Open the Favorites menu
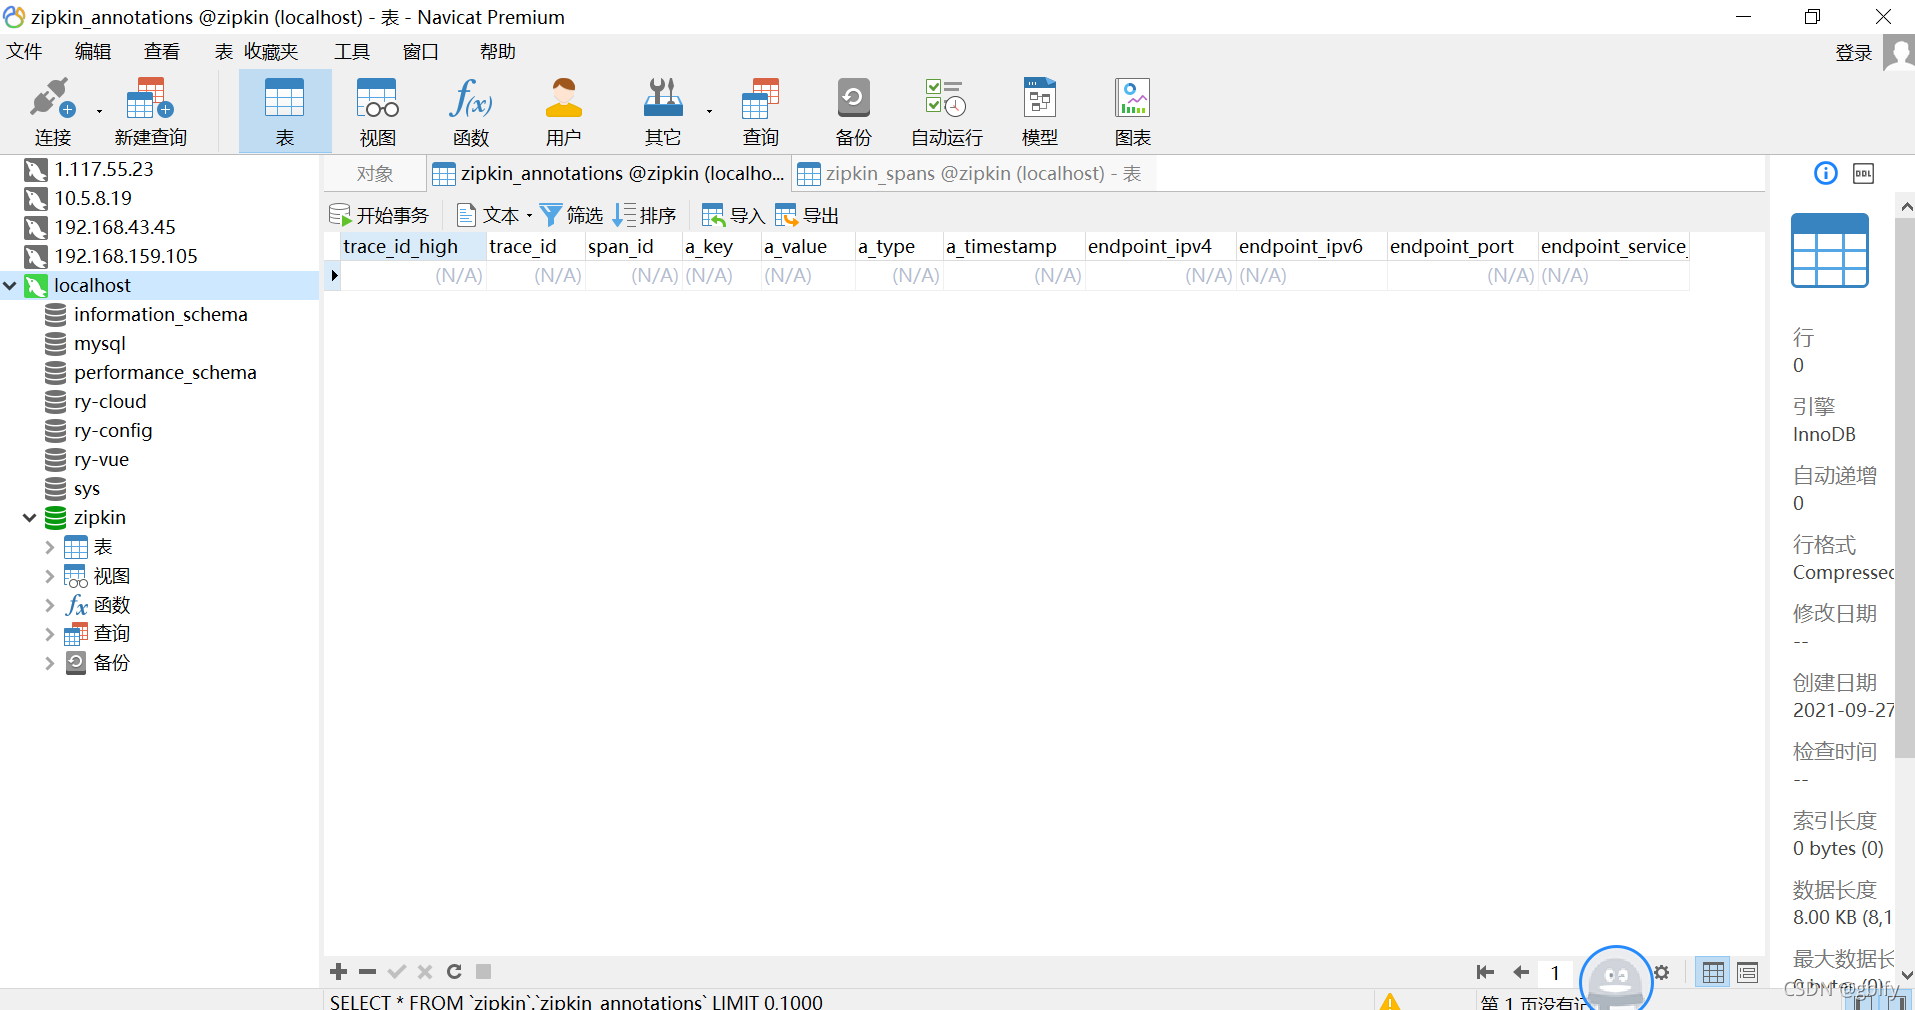The width and height of the screenshot is (1915, 1010). coord(270,52)
